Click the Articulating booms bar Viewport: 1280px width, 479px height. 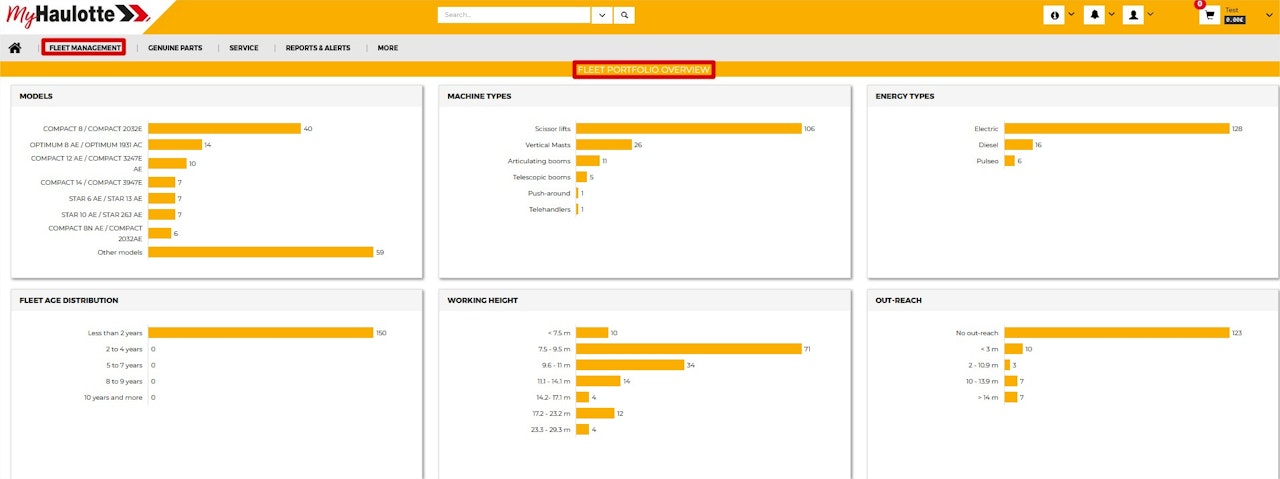588,161
